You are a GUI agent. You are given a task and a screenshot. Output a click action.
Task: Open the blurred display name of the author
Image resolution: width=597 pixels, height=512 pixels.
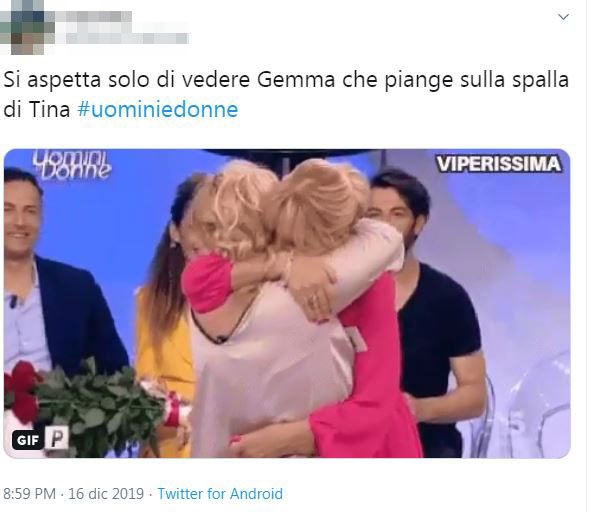tap(94, 17)
